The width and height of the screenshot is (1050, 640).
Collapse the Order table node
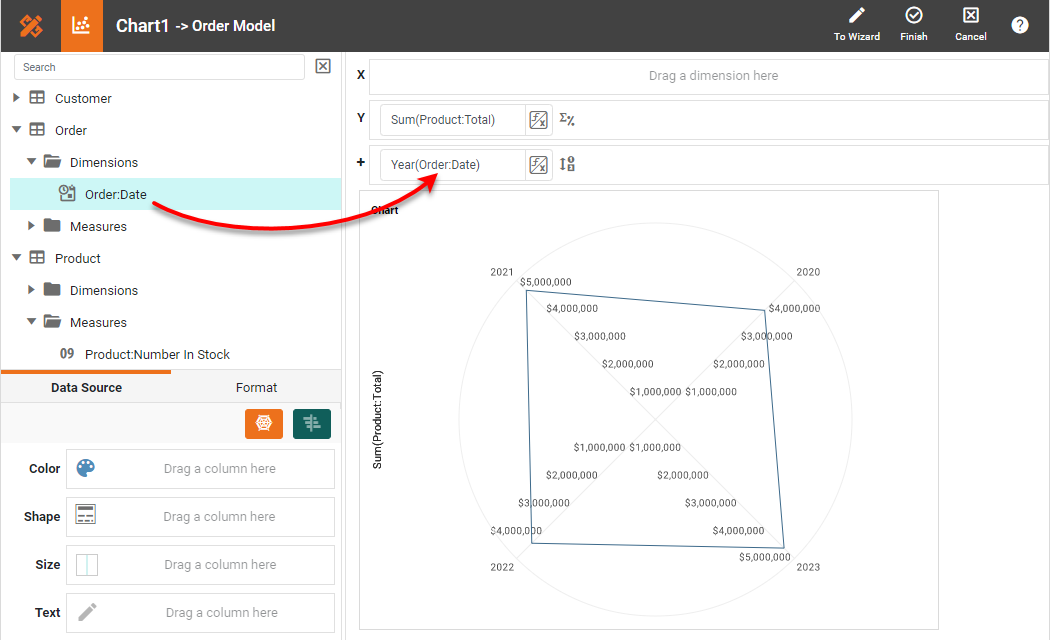(x=16, y=130)
